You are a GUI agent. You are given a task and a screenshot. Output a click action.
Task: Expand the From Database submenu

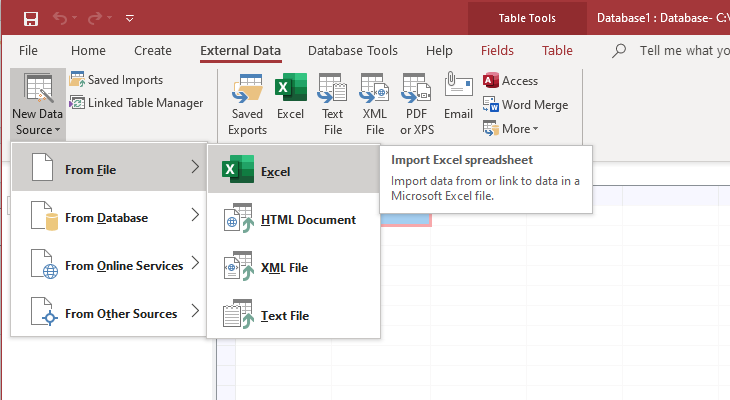point(108,218)
